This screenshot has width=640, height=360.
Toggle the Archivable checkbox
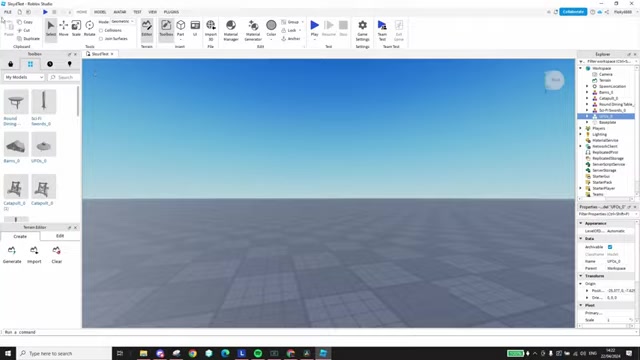click(610, 247)
